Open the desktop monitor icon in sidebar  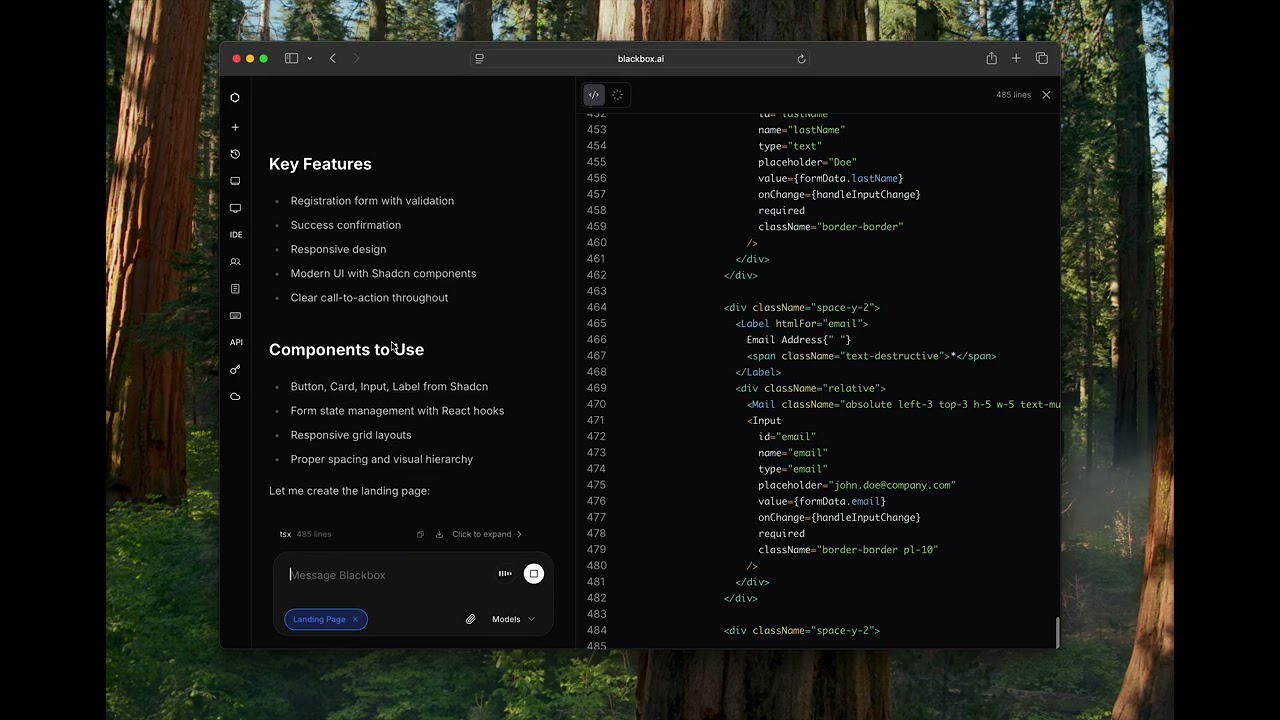tap(235, 208)
